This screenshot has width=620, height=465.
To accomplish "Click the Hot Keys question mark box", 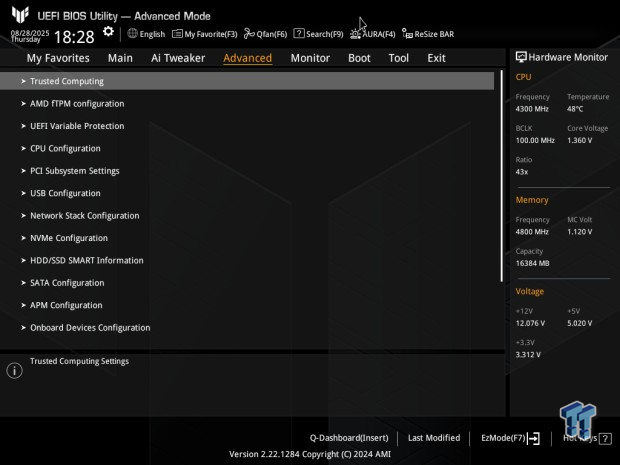I will [x=605, y=438].
